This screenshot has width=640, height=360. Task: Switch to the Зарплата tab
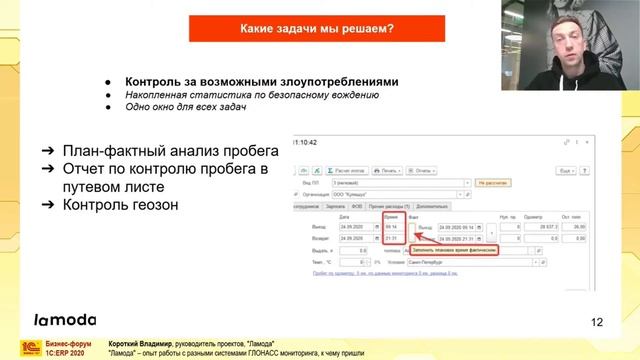click(335, 207)
